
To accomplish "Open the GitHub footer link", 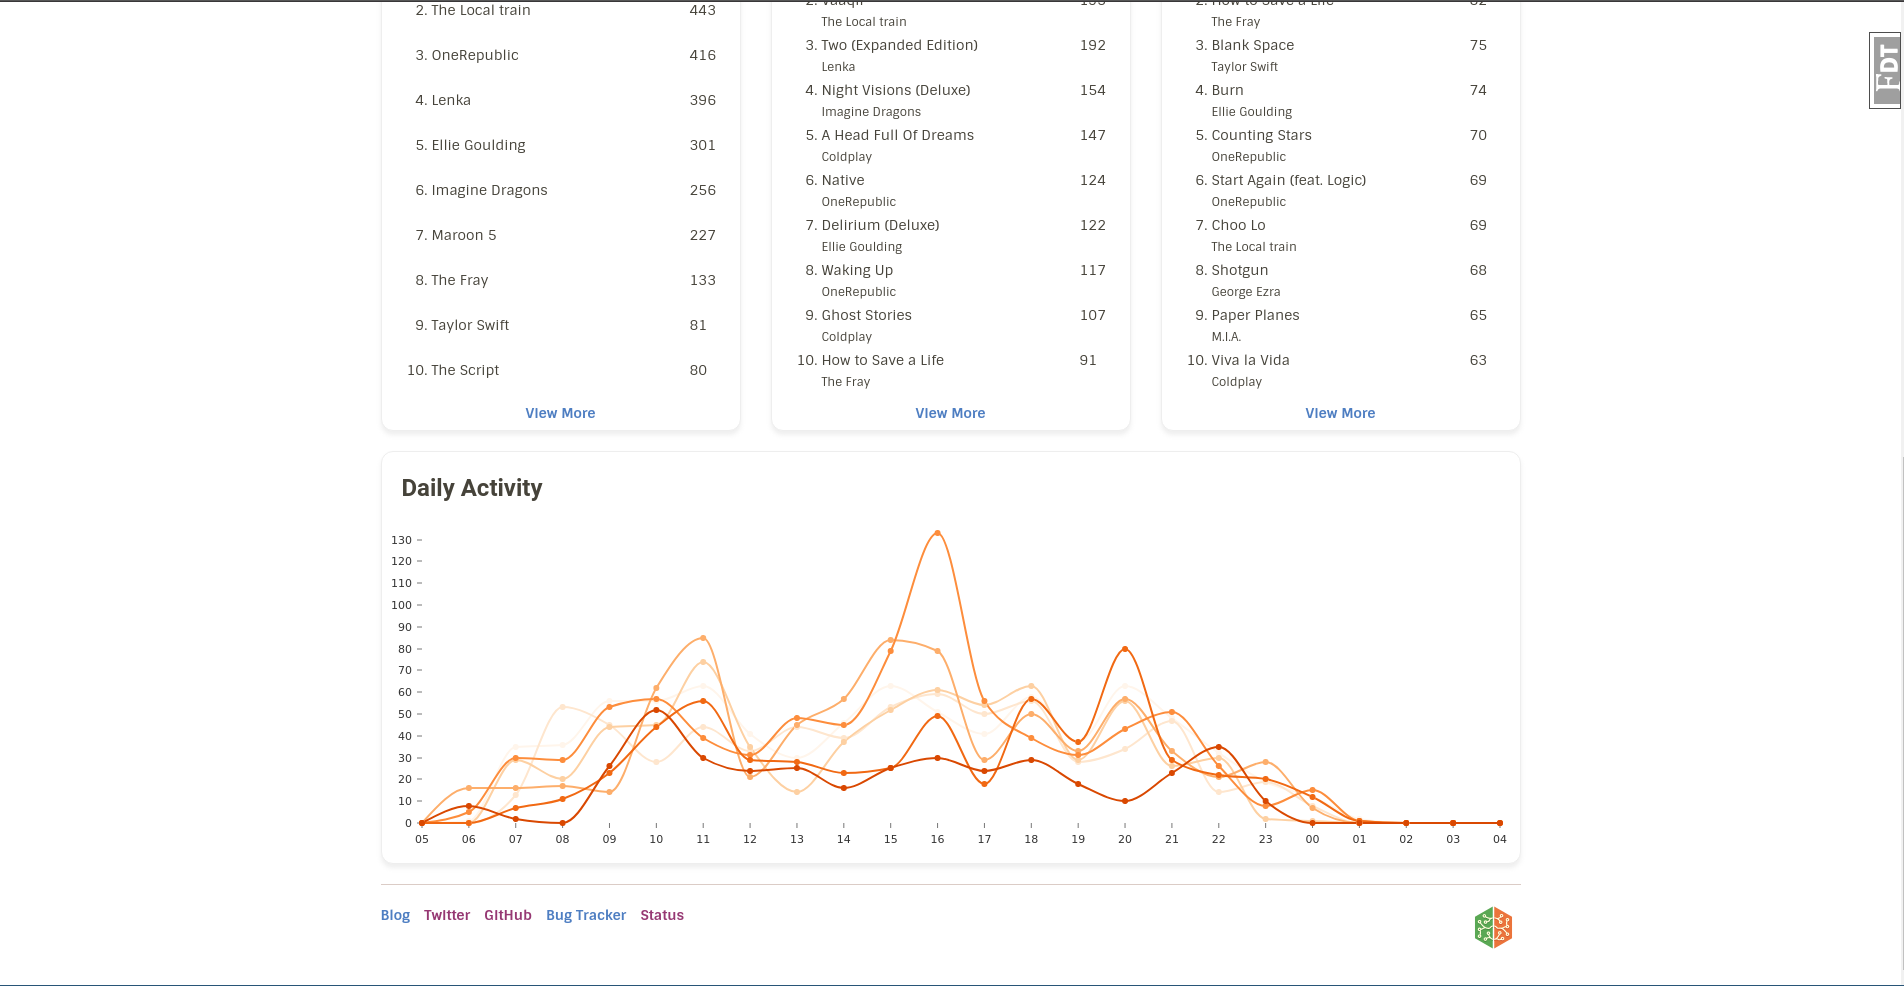I will tap(508, 915).
